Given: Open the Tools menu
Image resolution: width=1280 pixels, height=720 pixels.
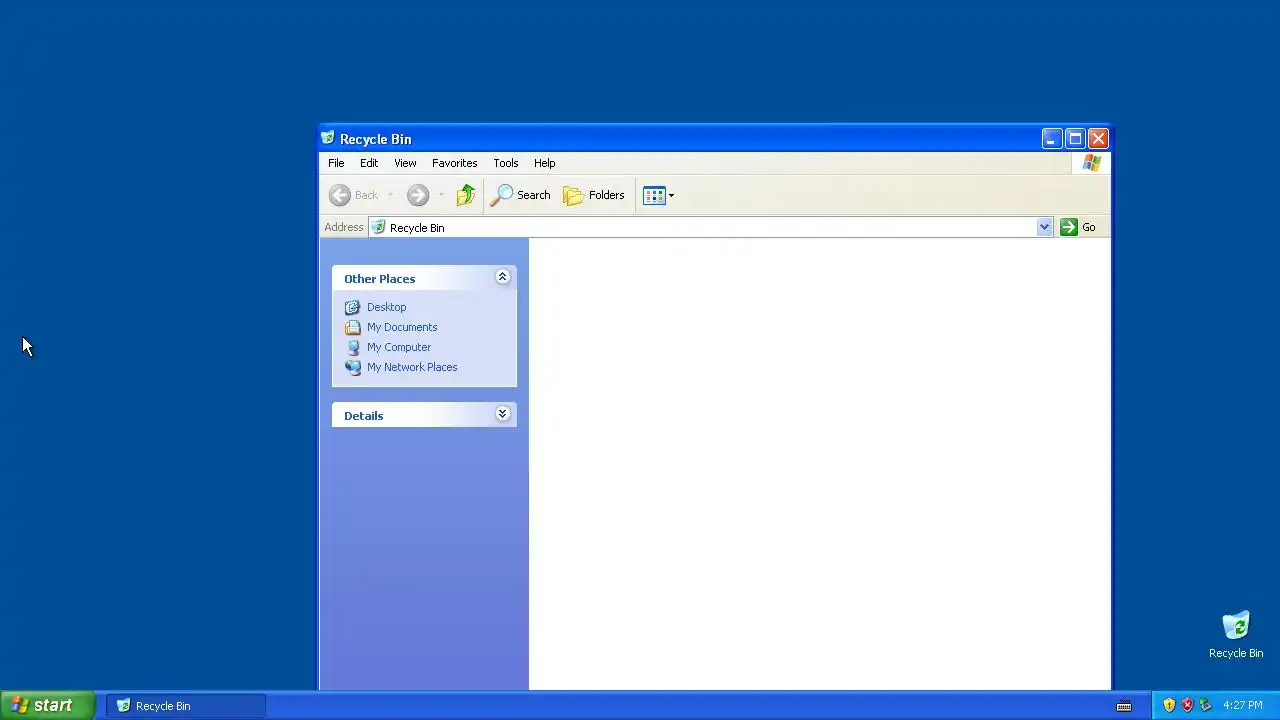Looking at the screenshot, I should tap(505, 163).
